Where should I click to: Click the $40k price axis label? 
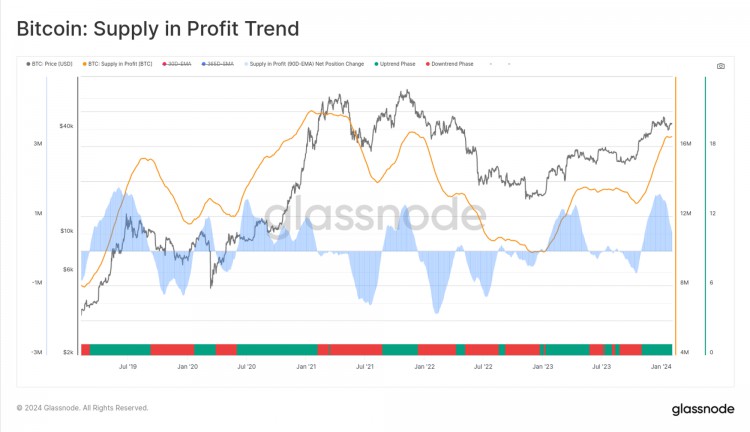pos(66,126)
